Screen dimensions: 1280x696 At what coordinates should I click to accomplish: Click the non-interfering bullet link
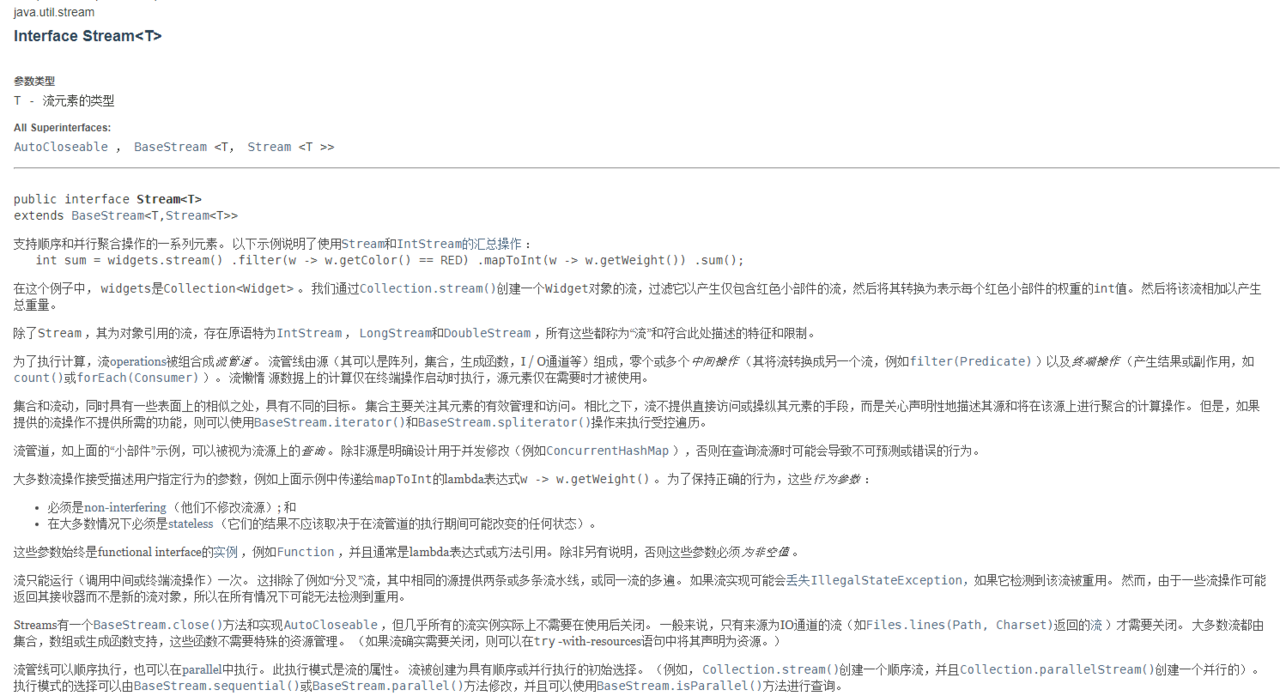point(125,508)
